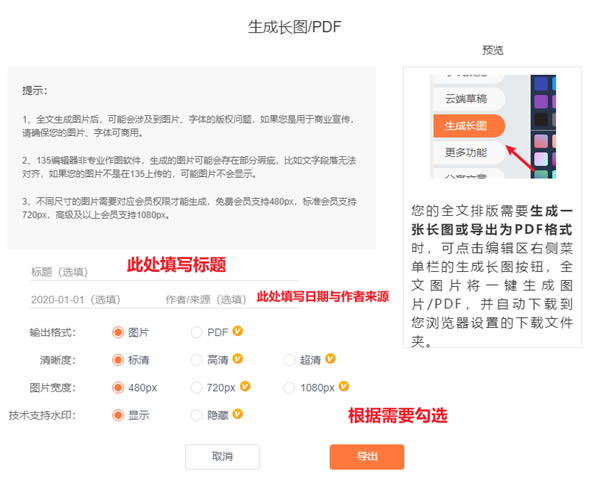Click the VIP badge beside 高清
This screenshot has height=486, width=600.
point(238,359)
